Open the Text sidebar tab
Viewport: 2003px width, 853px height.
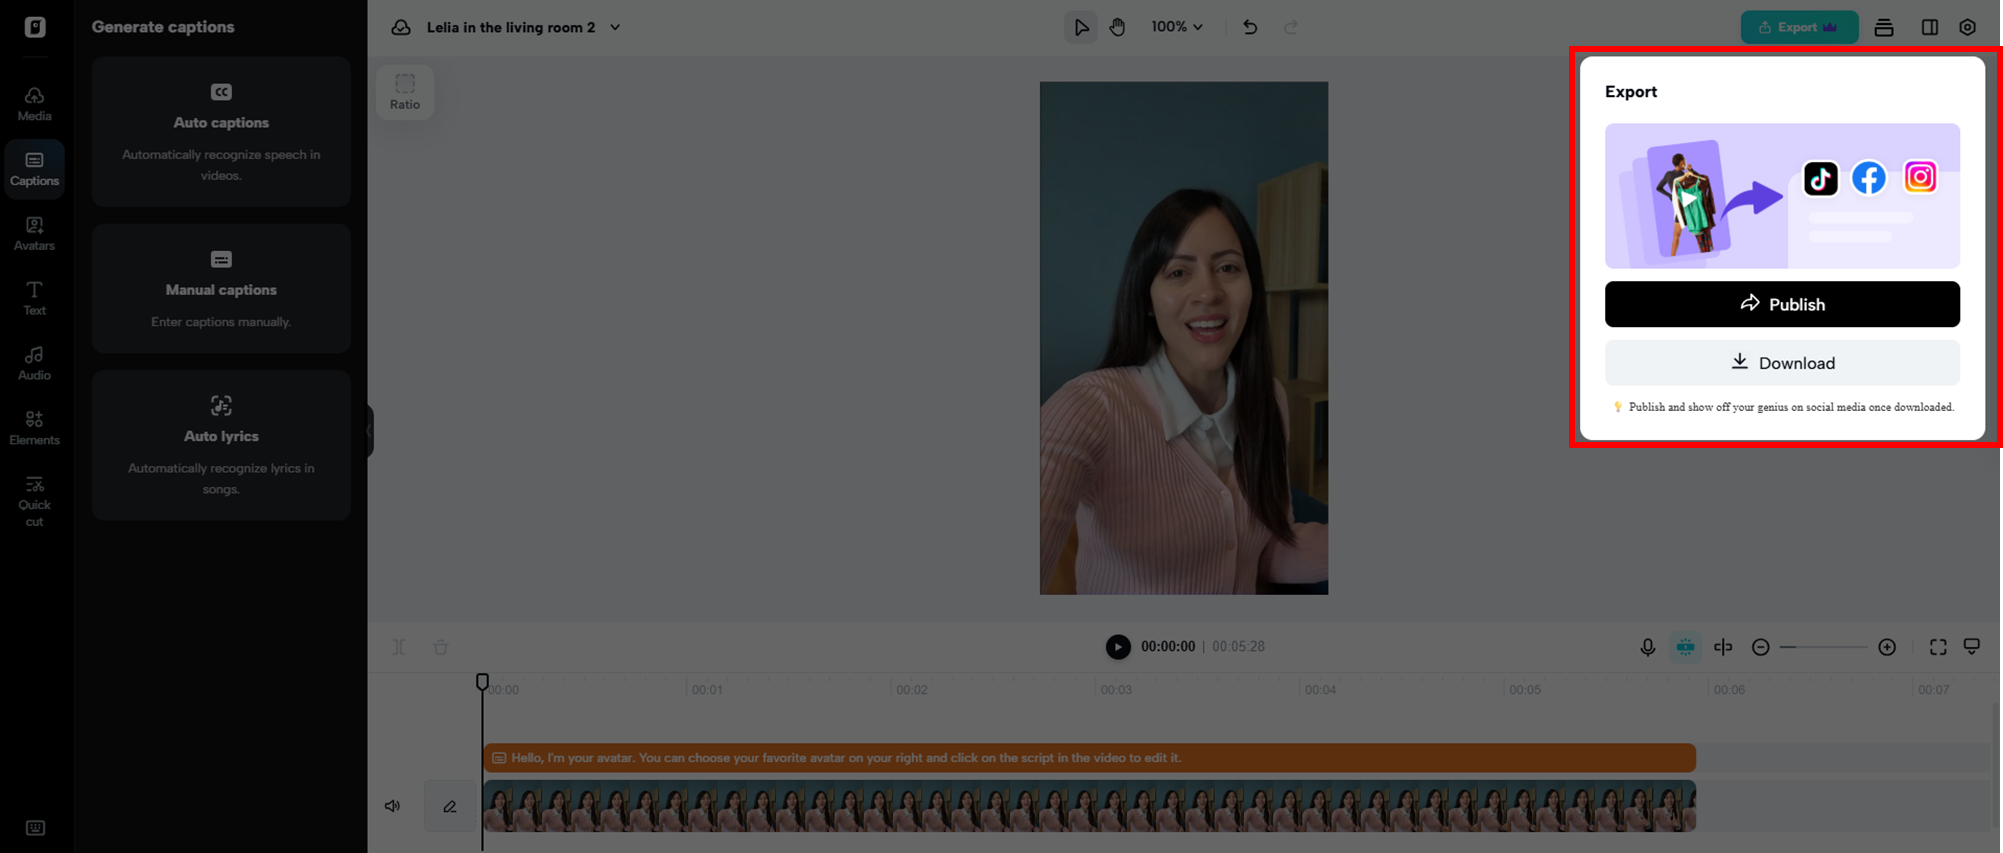[34, 299]
